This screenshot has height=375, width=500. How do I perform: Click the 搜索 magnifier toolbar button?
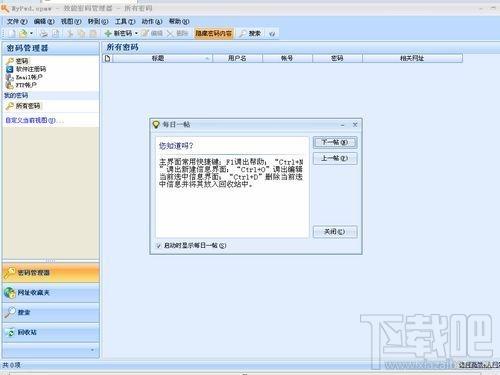click(250, 33)
